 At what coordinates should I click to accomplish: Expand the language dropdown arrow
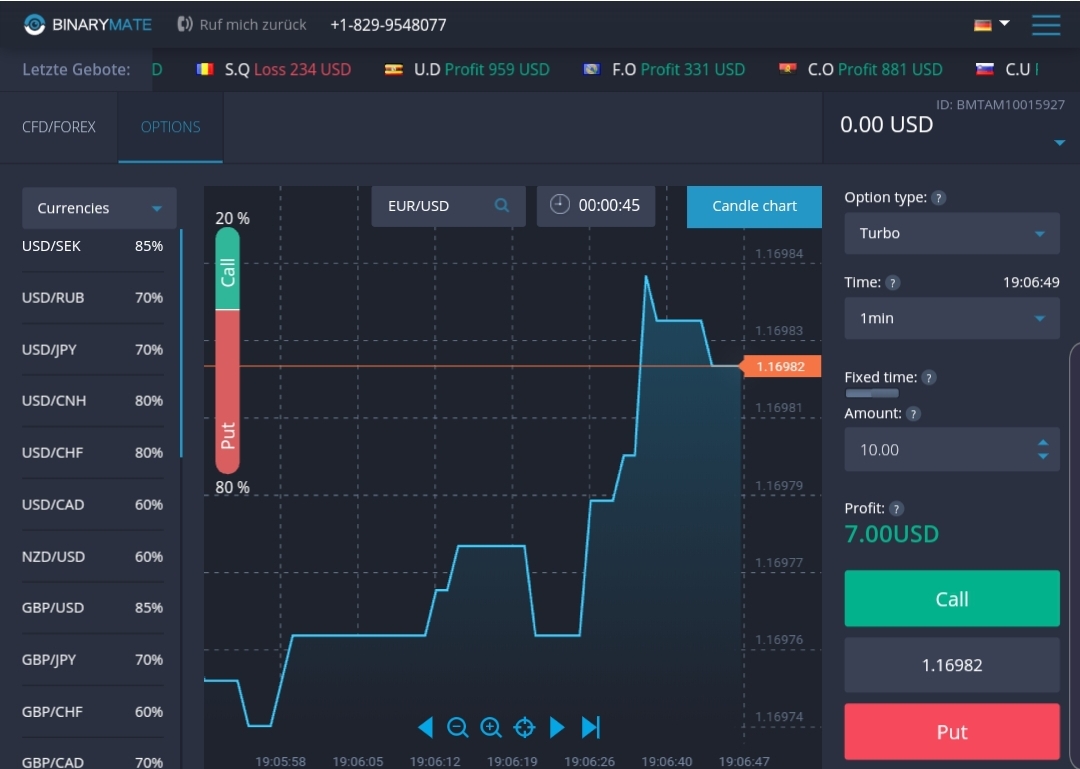(x=1004, y=23)
